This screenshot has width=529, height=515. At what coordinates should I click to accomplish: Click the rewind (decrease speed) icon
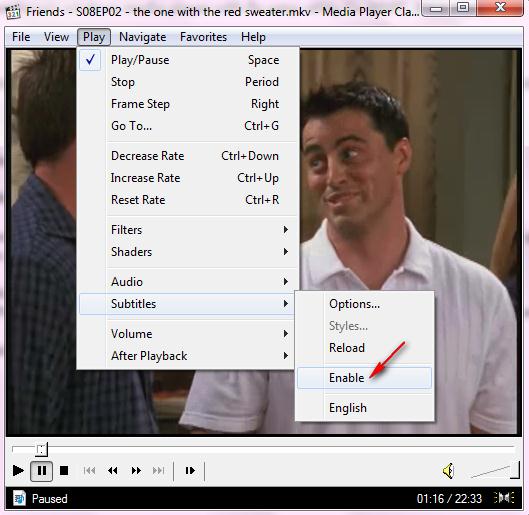(112, 470)
